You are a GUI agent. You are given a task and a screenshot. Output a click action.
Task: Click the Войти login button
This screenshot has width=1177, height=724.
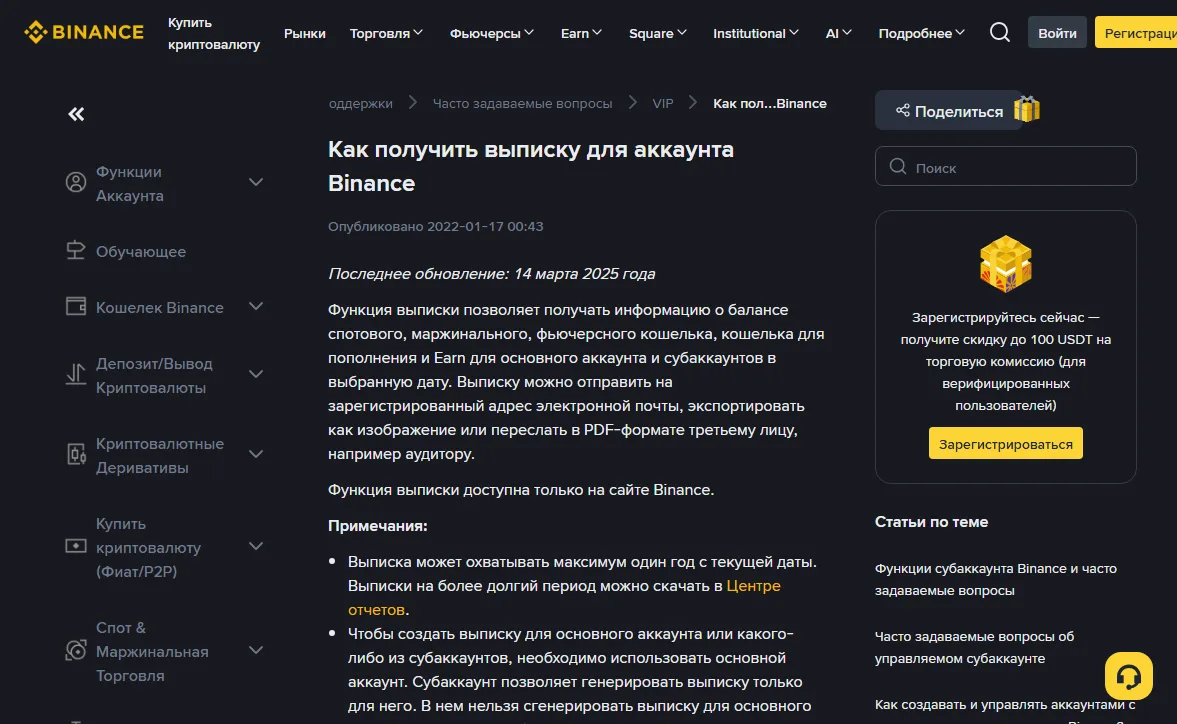[1057, 32]
